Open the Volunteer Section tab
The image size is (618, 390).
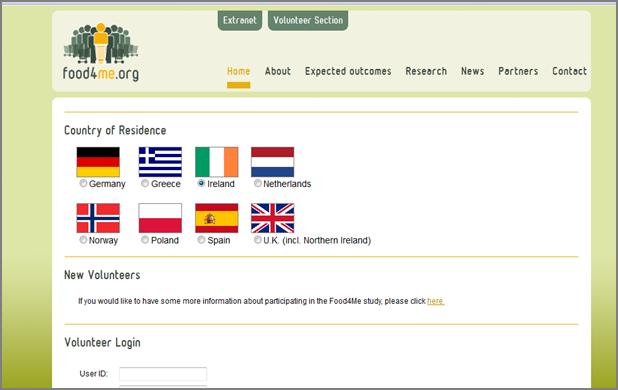coord(308,20)
